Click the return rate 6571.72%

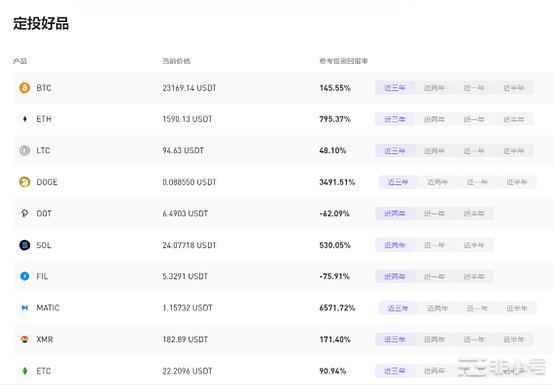tap(337, 308)
